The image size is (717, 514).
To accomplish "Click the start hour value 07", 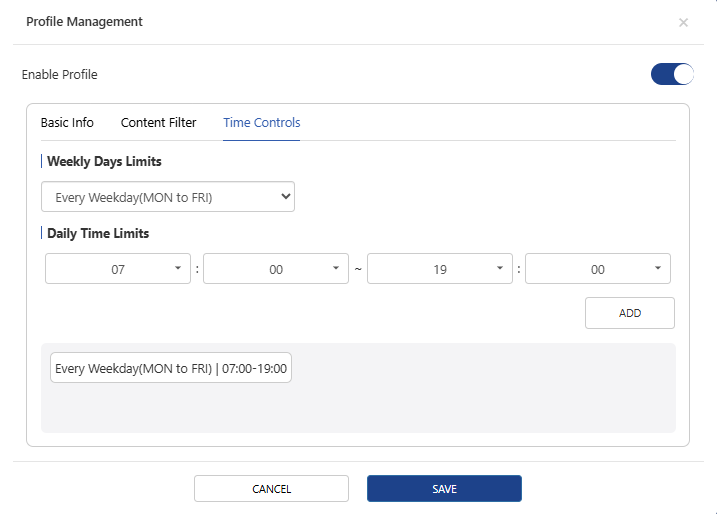I will click(x=118, y=269).
